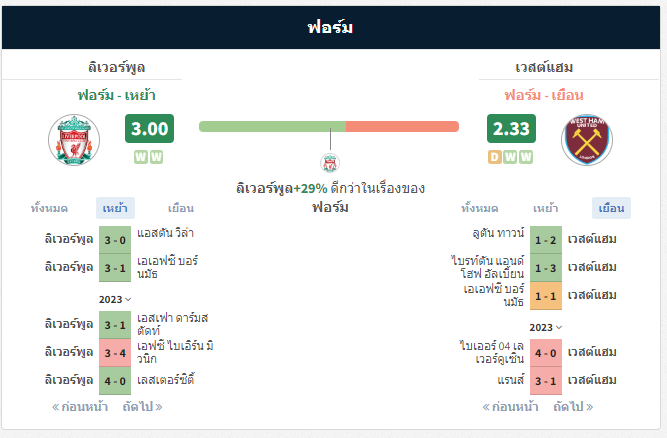This screenshot has width=667, height=438.
Task: Switch Liverpool results to เยือน tab
Action: coord(181,208)
